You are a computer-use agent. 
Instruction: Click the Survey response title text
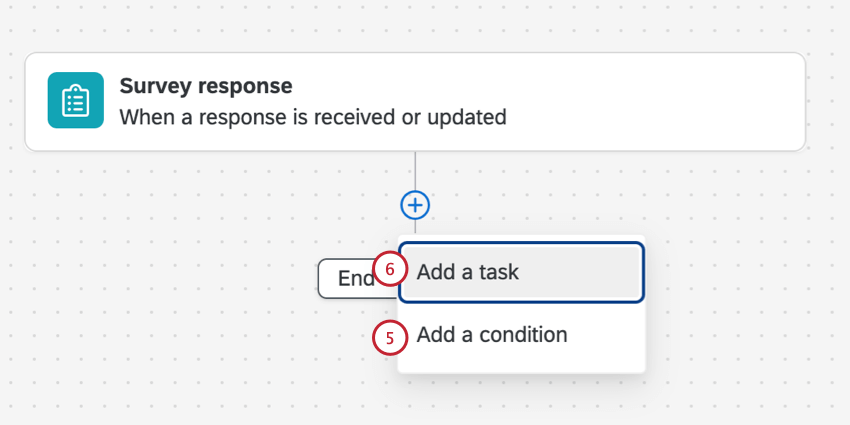pos(205,84)
